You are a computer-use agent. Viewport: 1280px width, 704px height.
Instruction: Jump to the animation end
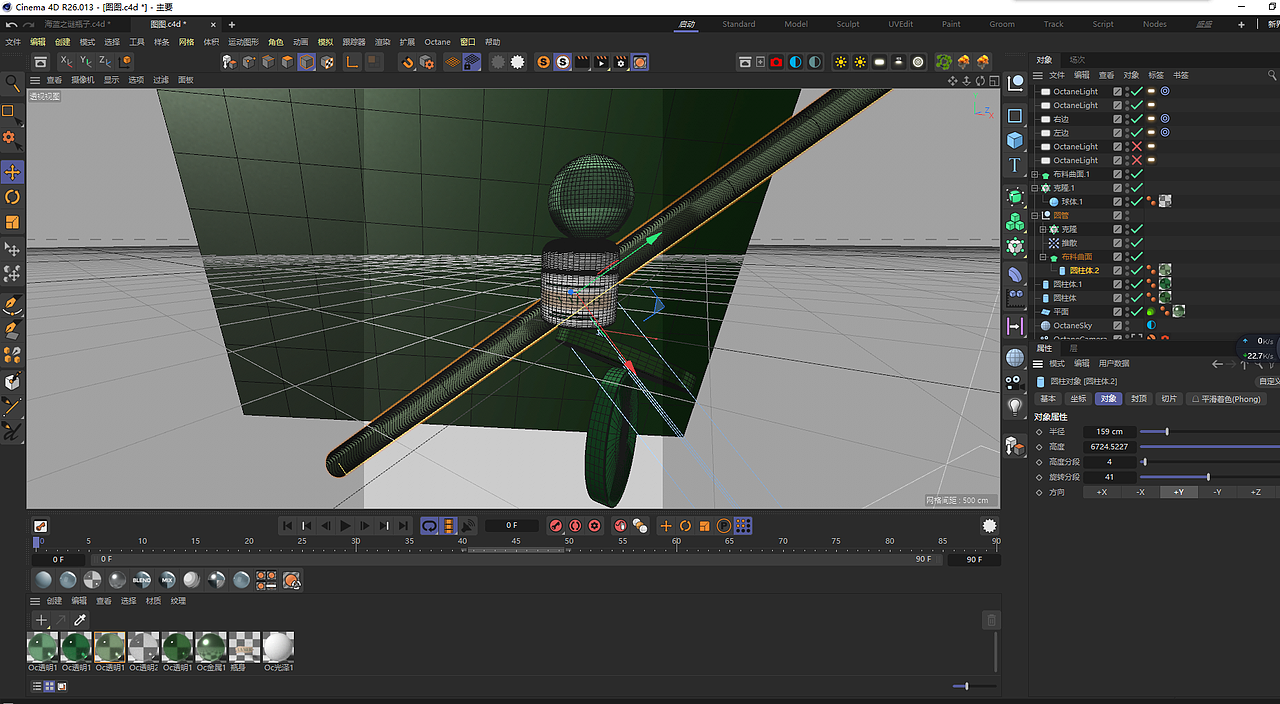404,526
